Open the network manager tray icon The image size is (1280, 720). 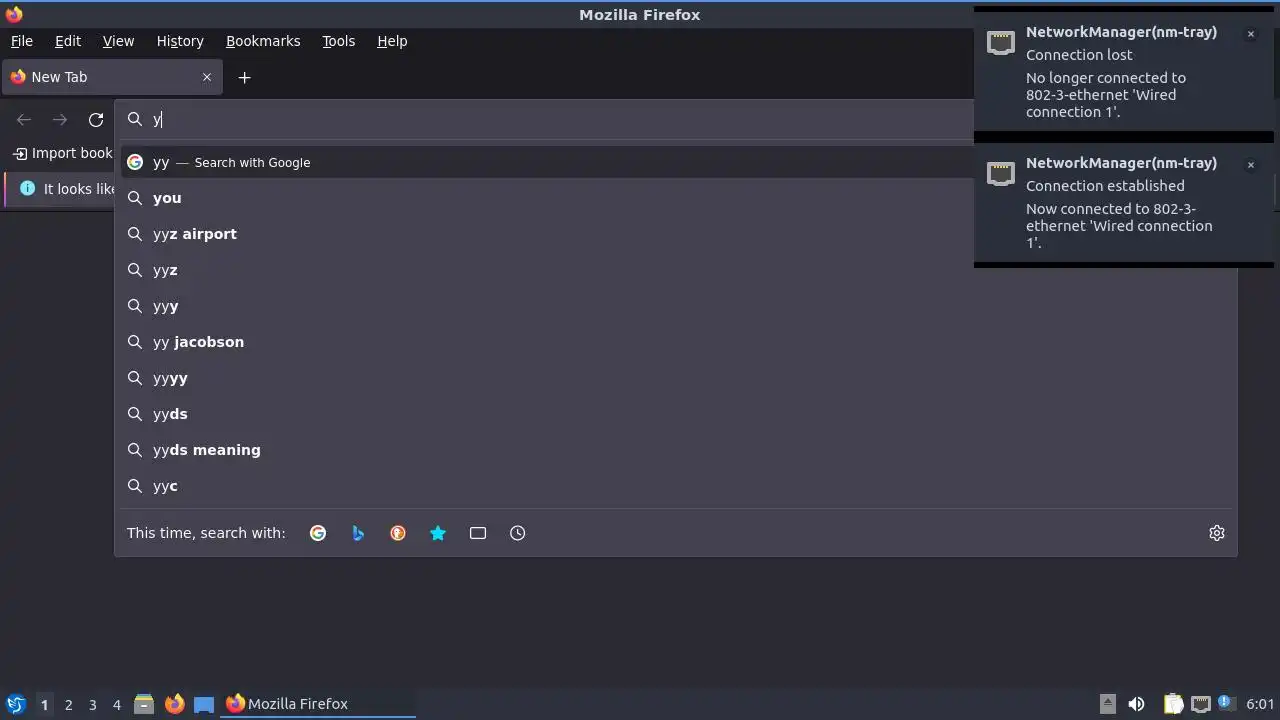click(1201, 704)
